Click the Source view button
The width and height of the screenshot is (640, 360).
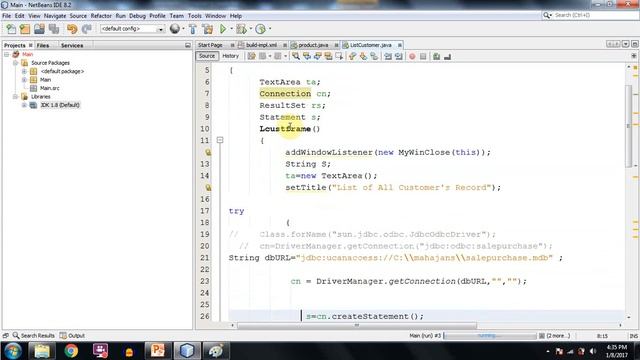click(x=207, y=56)
